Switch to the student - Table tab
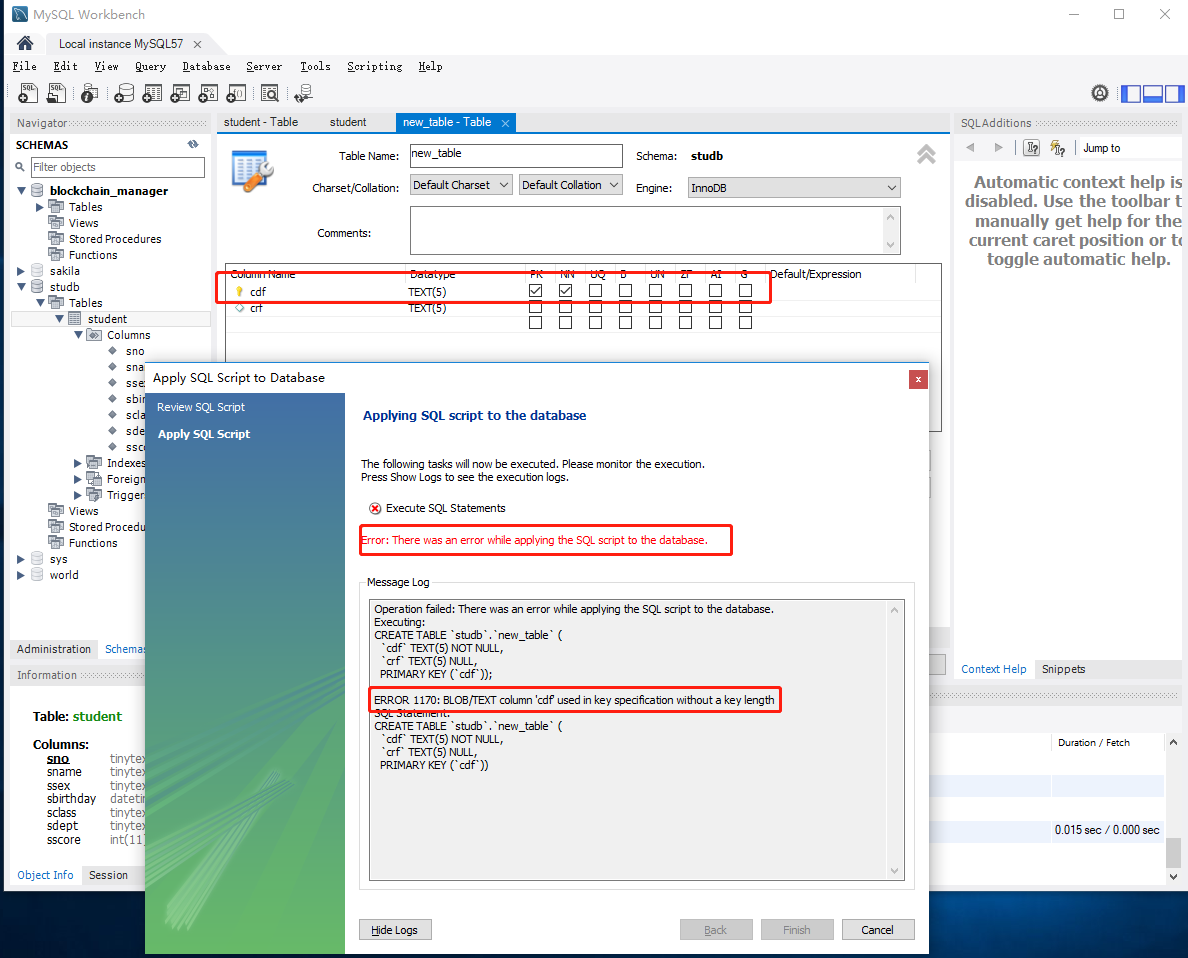 point(259,122)
